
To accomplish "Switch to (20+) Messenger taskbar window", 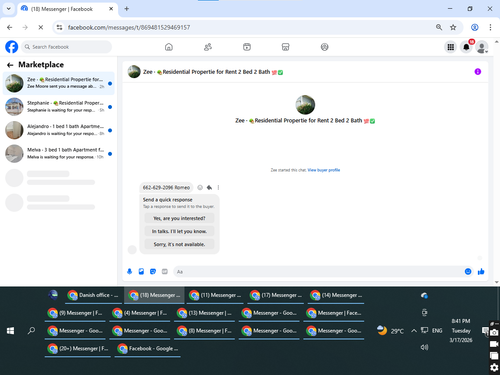I will pyautogui.click(x=78, y=349).
